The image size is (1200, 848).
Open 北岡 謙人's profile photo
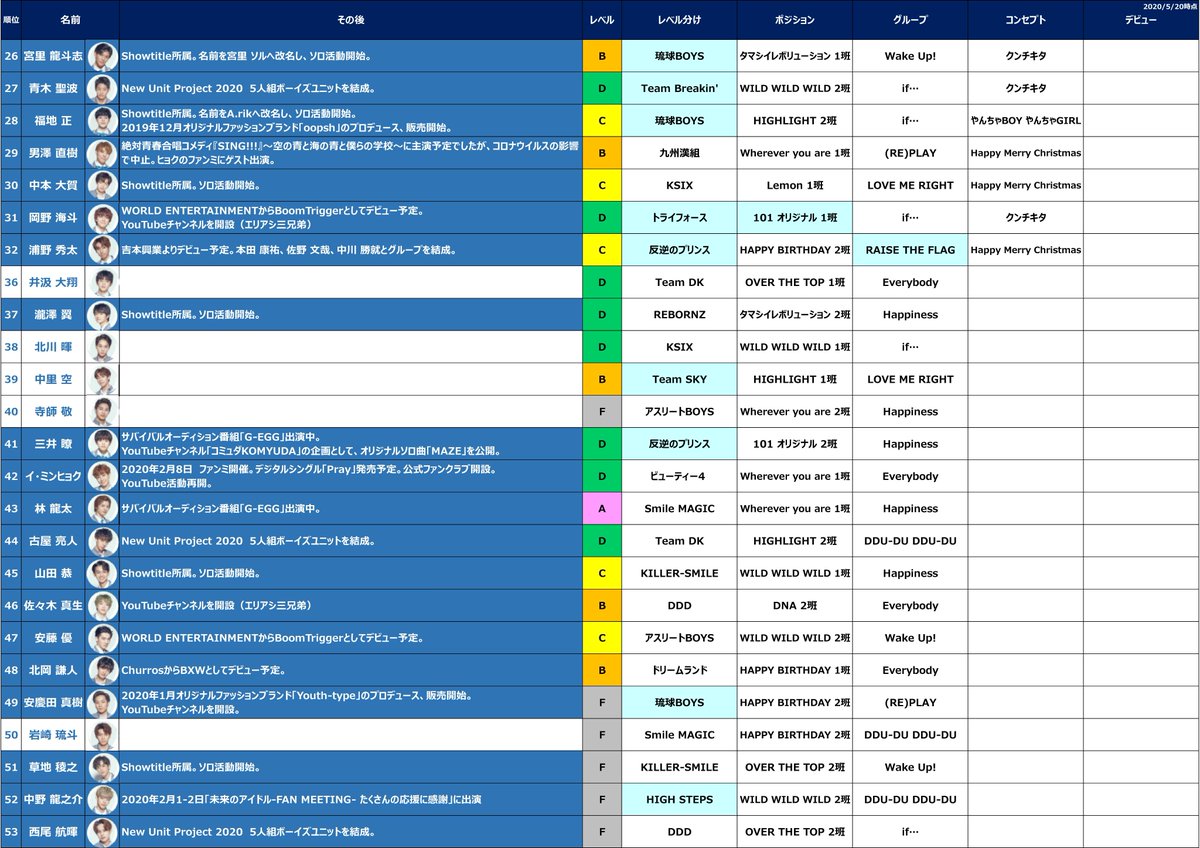(102, 670)
